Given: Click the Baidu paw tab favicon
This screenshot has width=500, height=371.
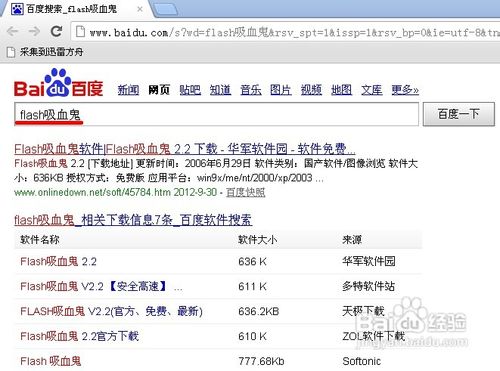Looking at the screenshot, I should (x=17, y=9).
